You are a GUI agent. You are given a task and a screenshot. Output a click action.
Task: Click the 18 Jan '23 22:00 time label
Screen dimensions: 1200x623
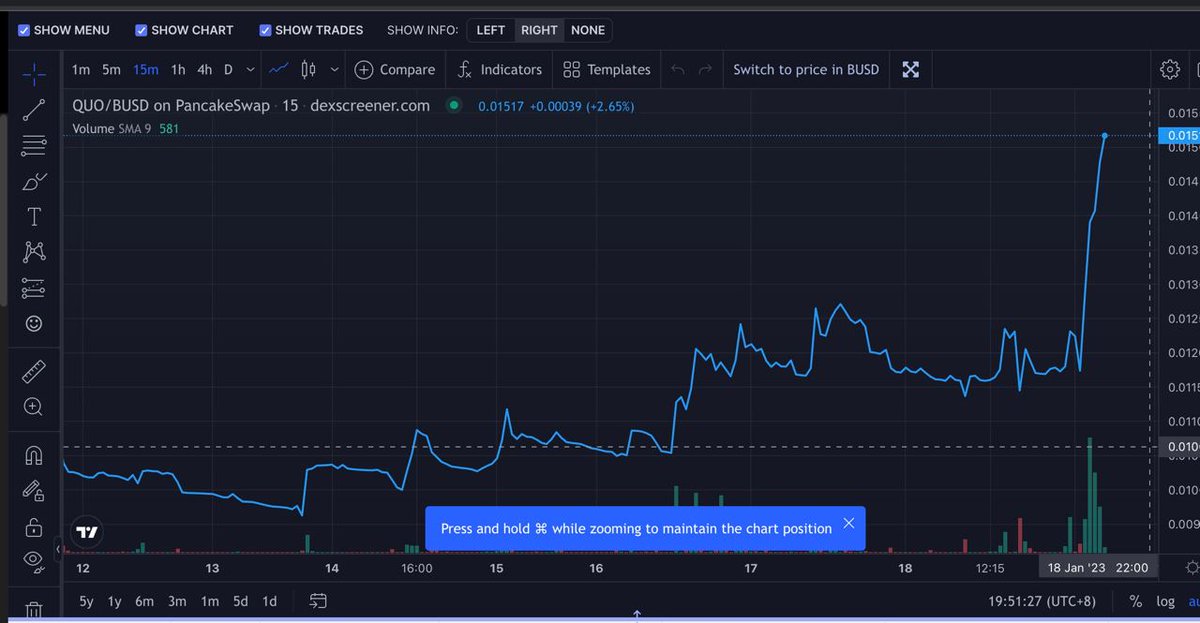click(x=1096, y=567)
